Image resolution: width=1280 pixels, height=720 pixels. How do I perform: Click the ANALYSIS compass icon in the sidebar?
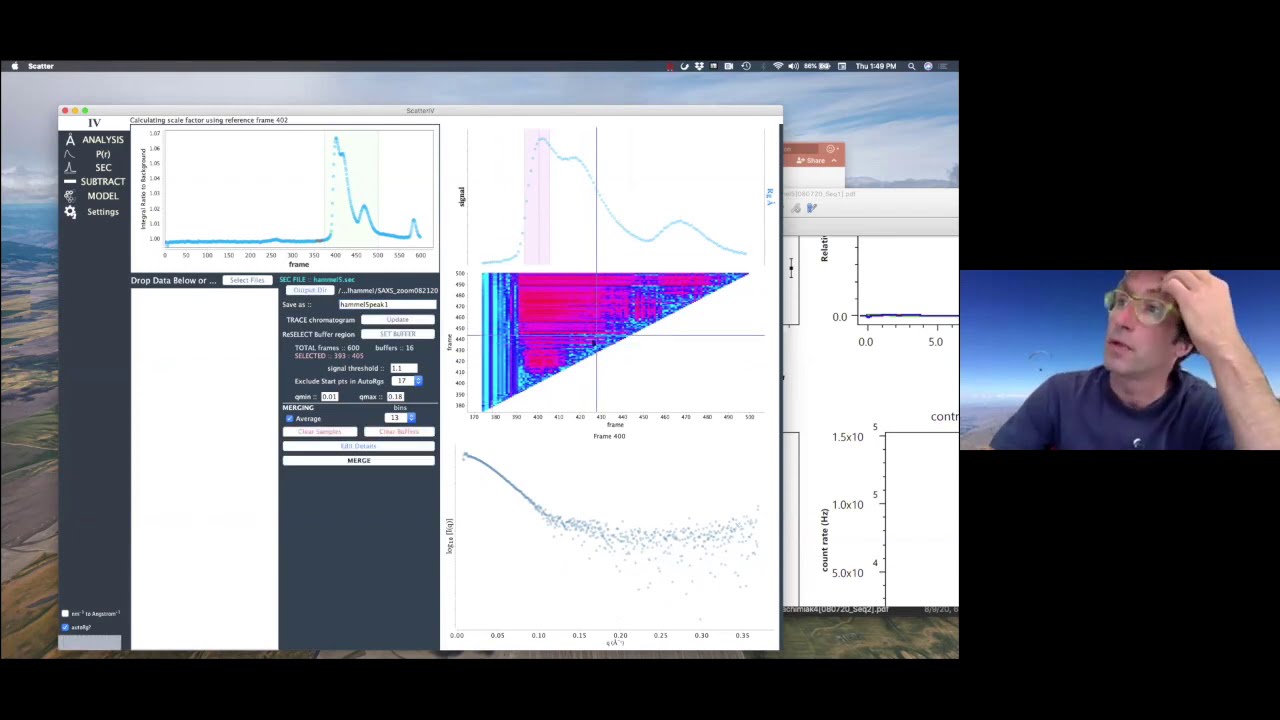(x=70, y=140)
